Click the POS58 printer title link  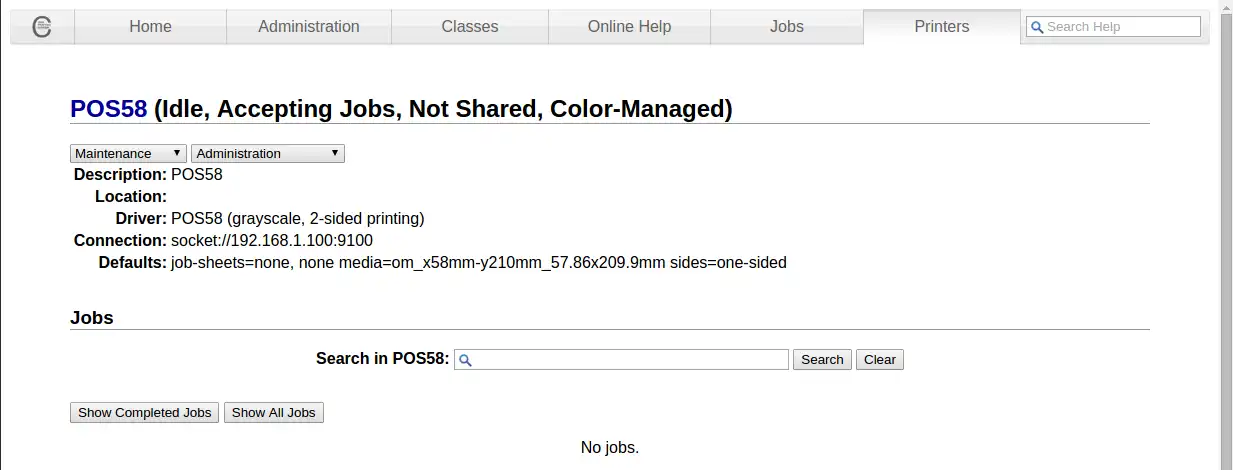[x=109, y=109]
